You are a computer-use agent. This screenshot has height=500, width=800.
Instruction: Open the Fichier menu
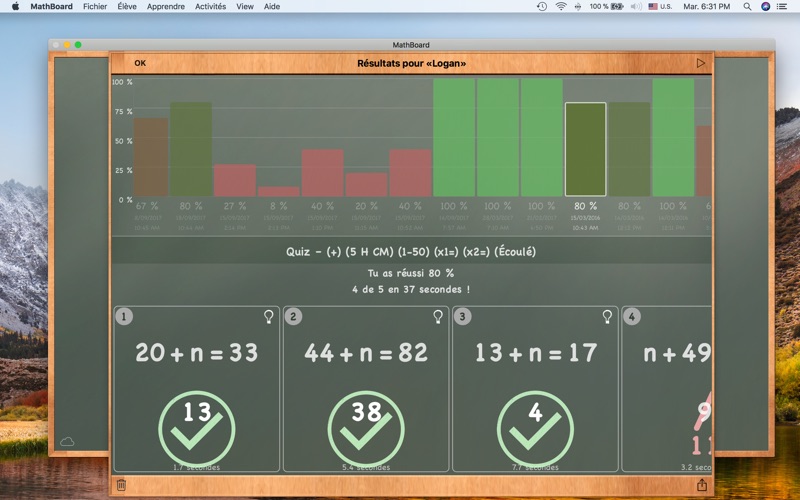[95, 6]
